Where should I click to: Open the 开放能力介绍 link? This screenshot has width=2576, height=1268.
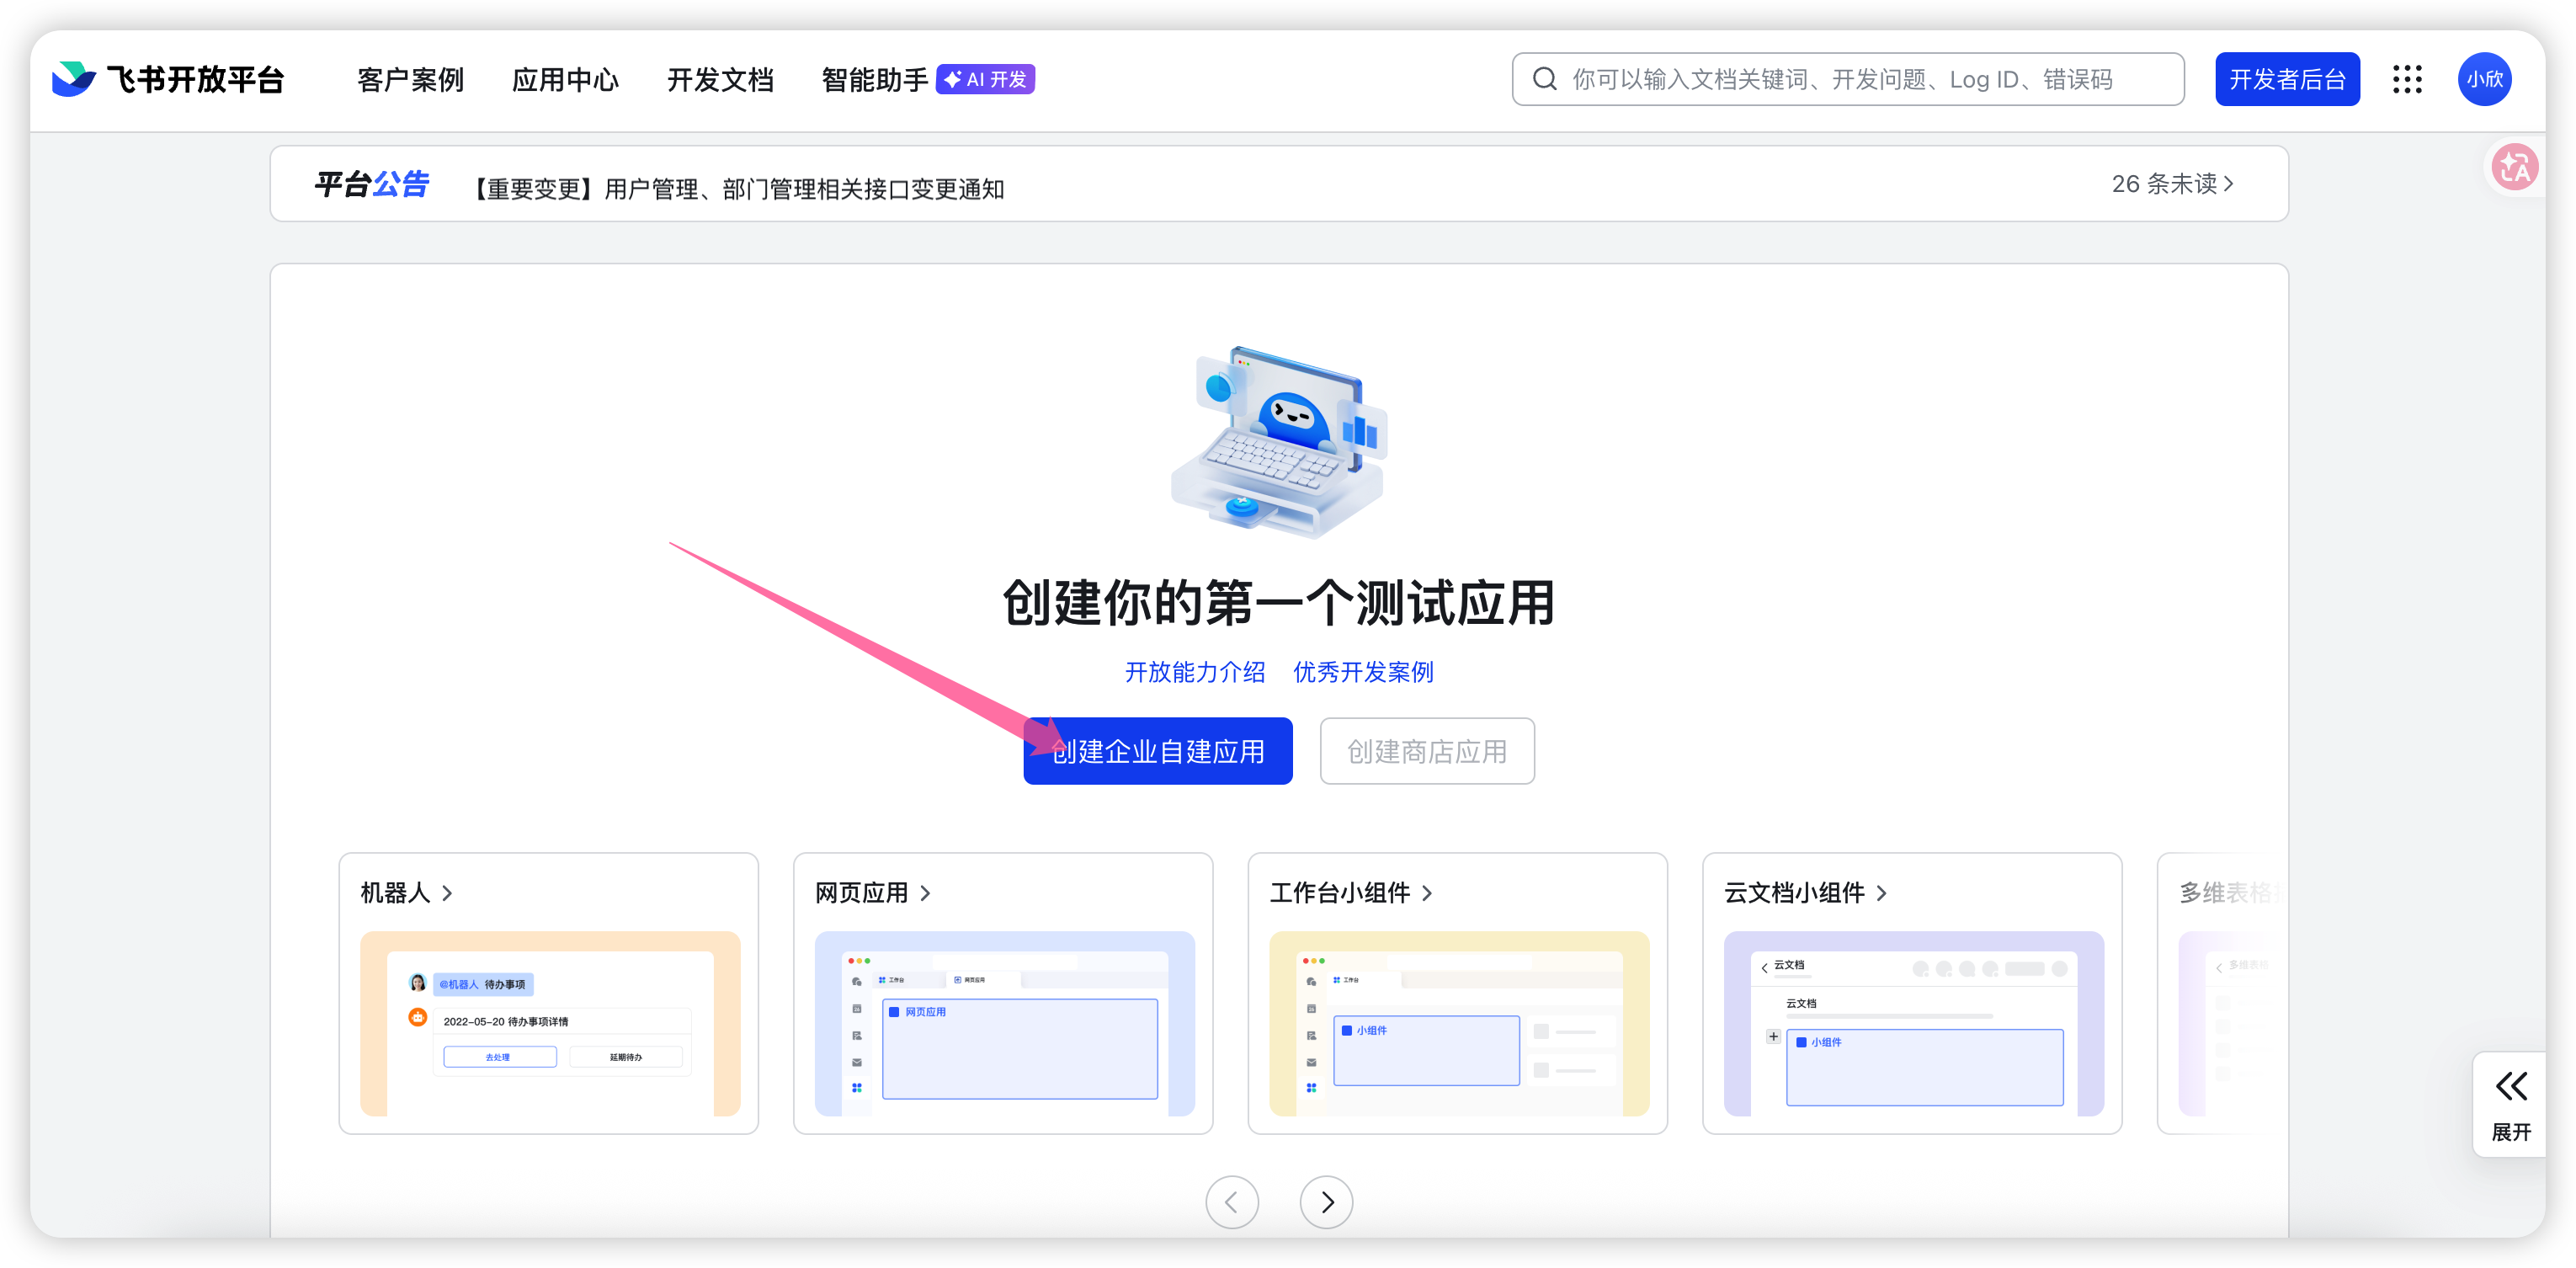tap(1194, 672)
